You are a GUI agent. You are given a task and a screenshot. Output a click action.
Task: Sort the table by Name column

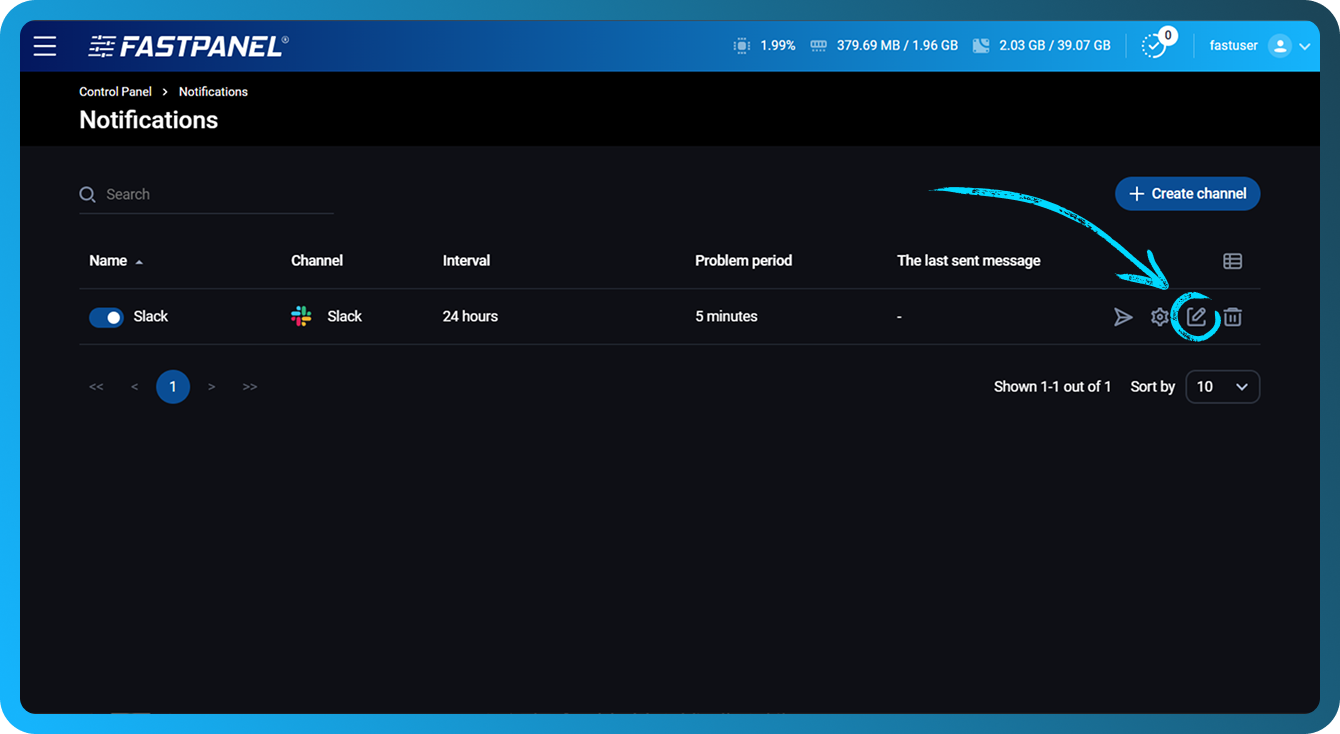point(108,261)
